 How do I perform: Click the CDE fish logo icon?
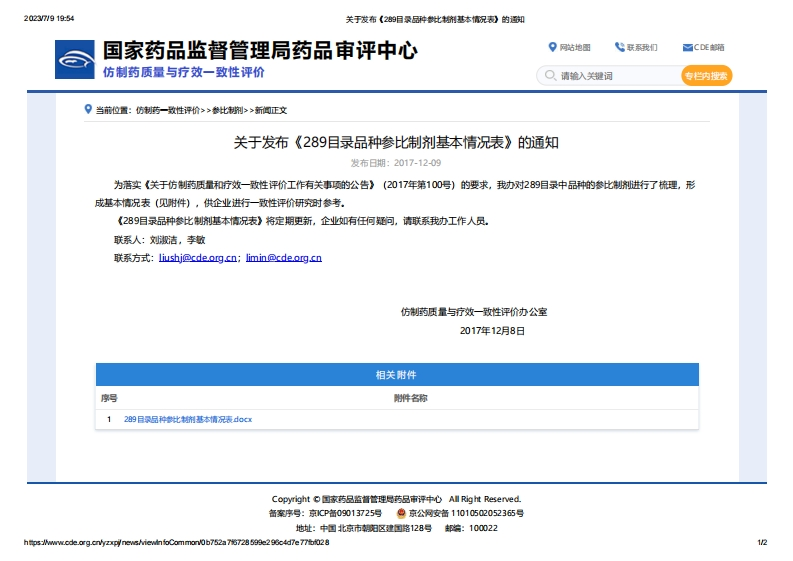[75, 60]
